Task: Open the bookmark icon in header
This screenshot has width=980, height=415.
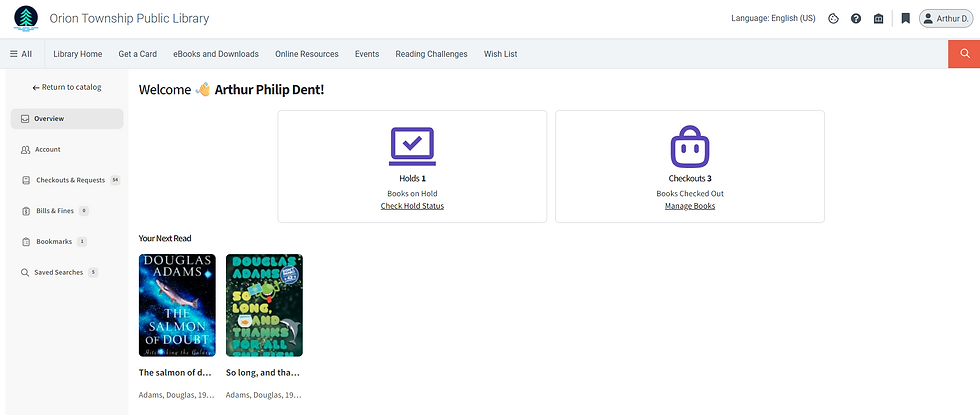Action: coord(906,19)
